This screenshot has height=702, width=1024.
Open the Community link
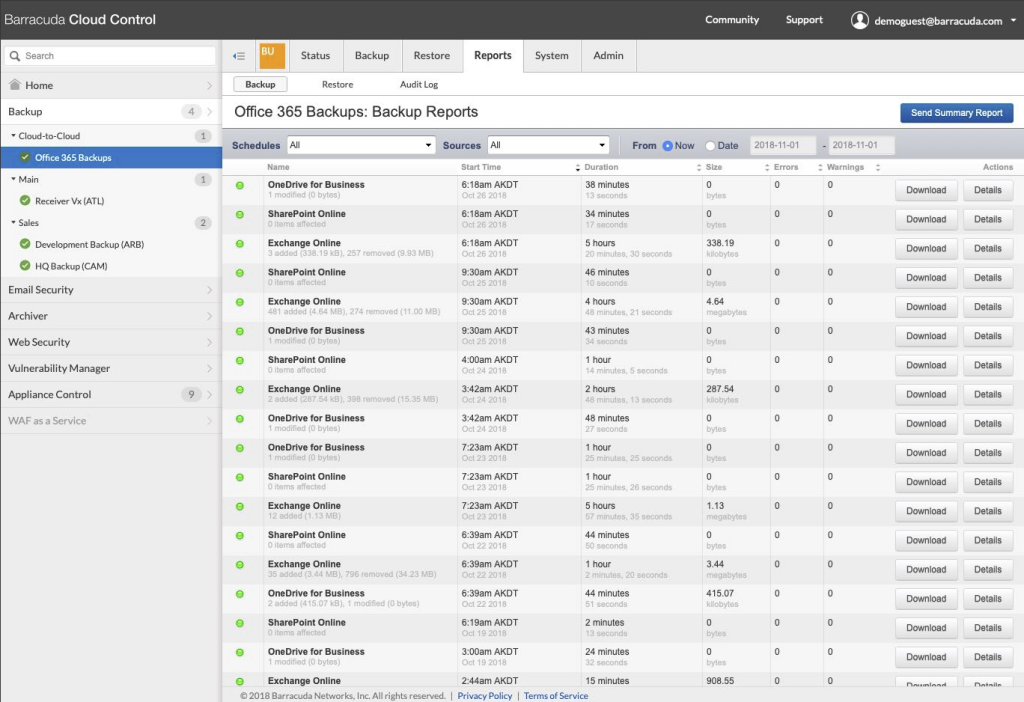point(732,20)
